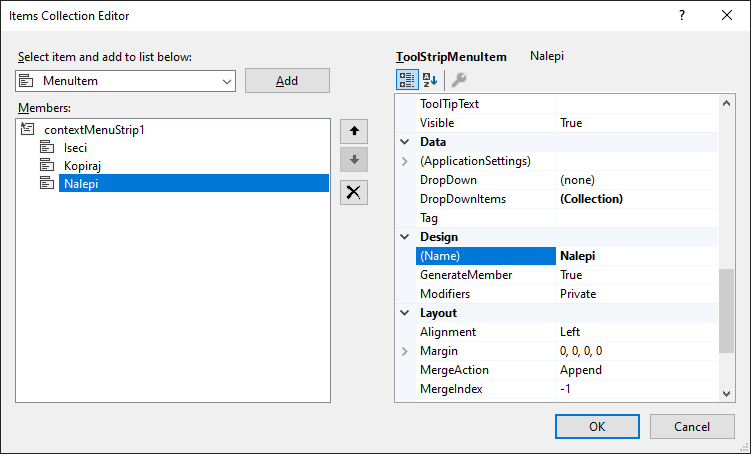The height and width of the screenshot is (454, 751).
Task: Select the Iseci menu item
Action: 75,147
